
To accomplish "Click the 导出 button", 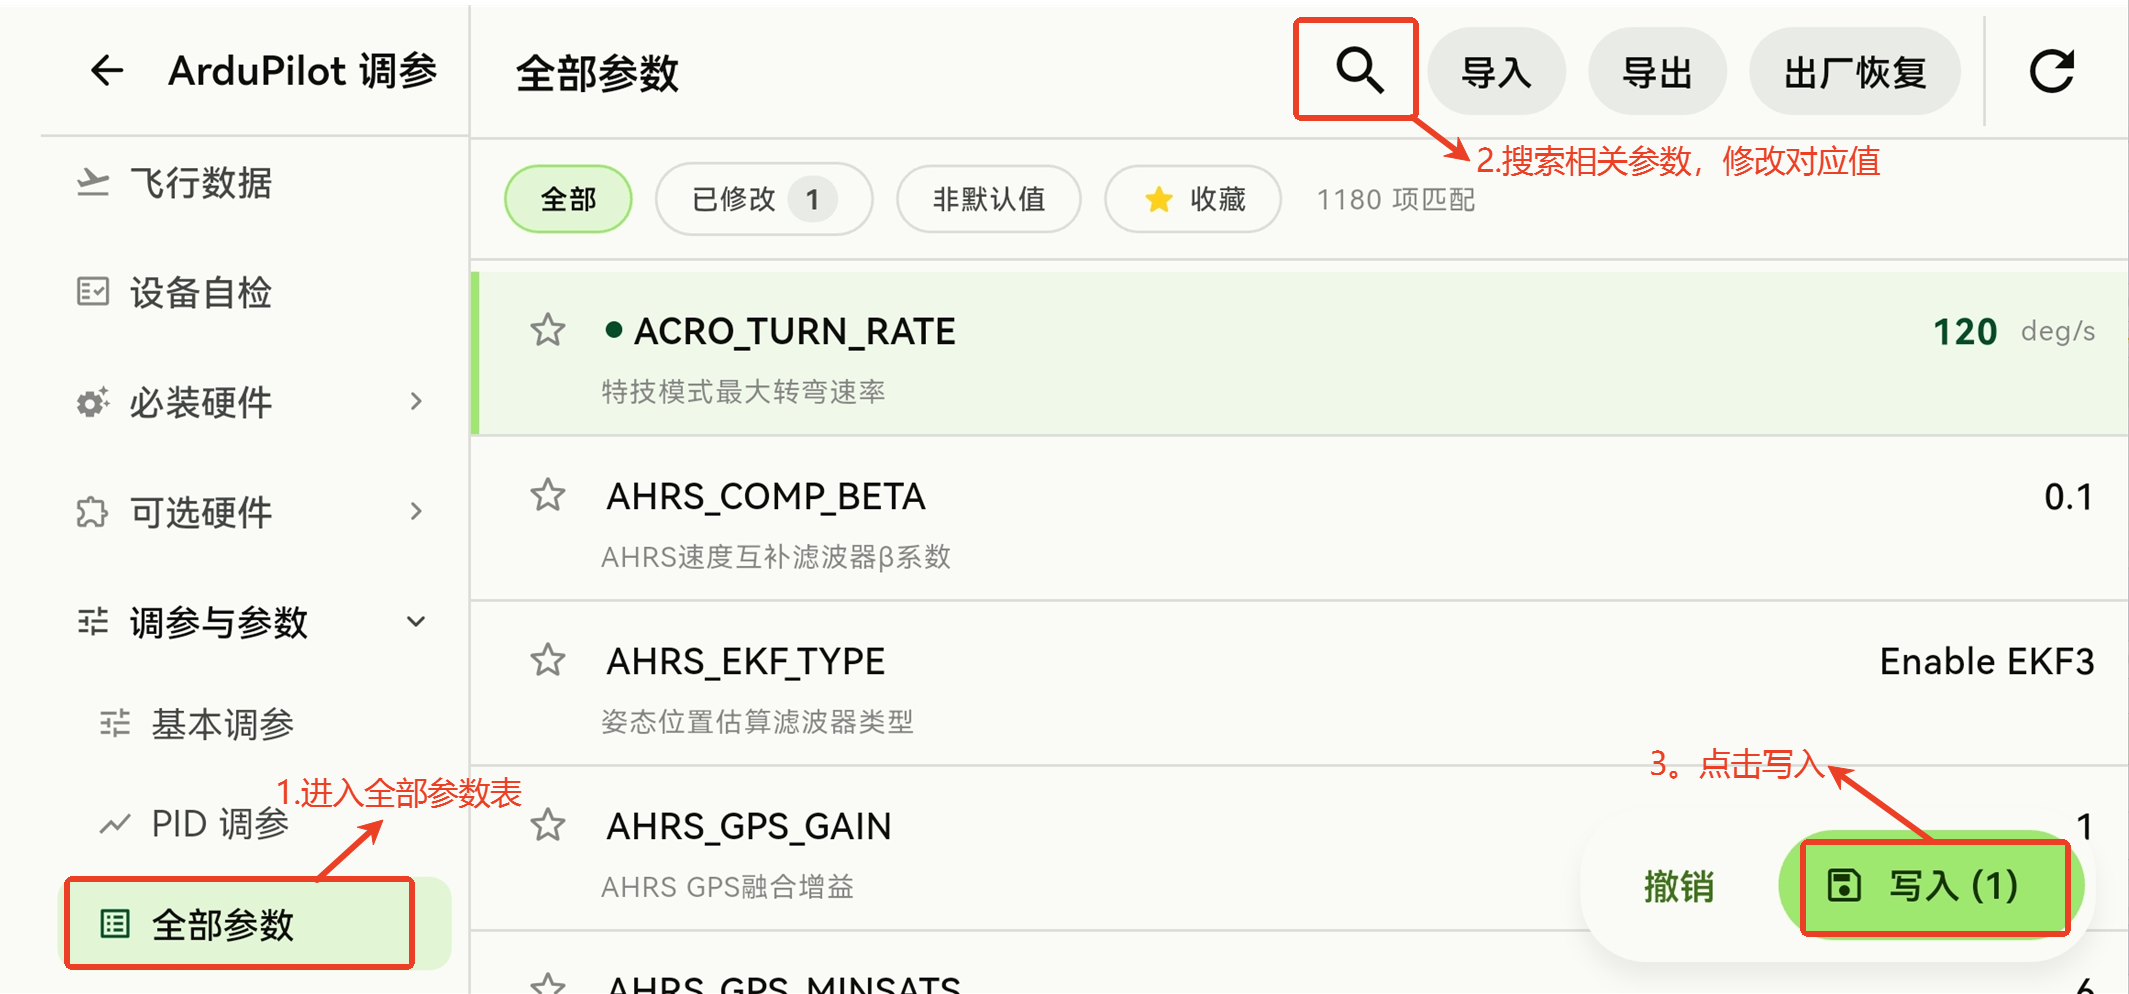I will (x=1657, y=72).
